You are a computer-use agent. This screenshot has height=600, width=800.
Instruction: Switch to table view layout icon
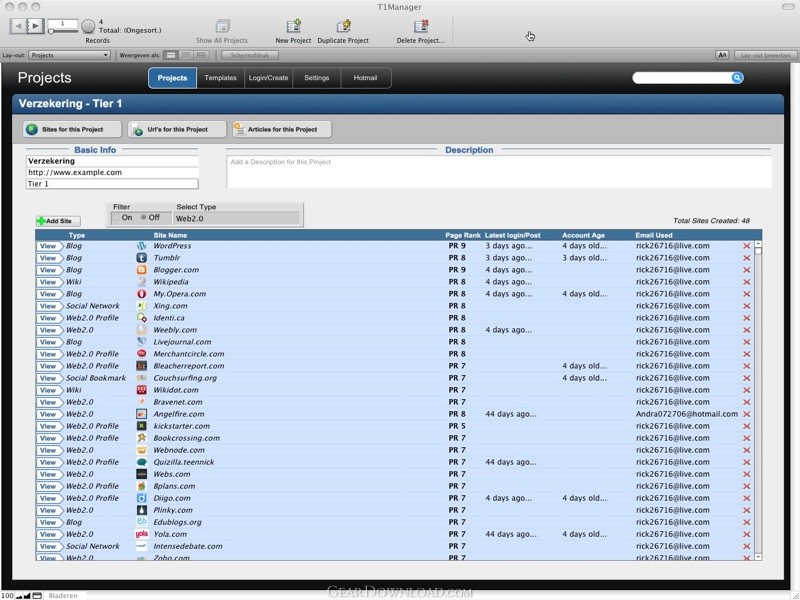pos(201,55)
